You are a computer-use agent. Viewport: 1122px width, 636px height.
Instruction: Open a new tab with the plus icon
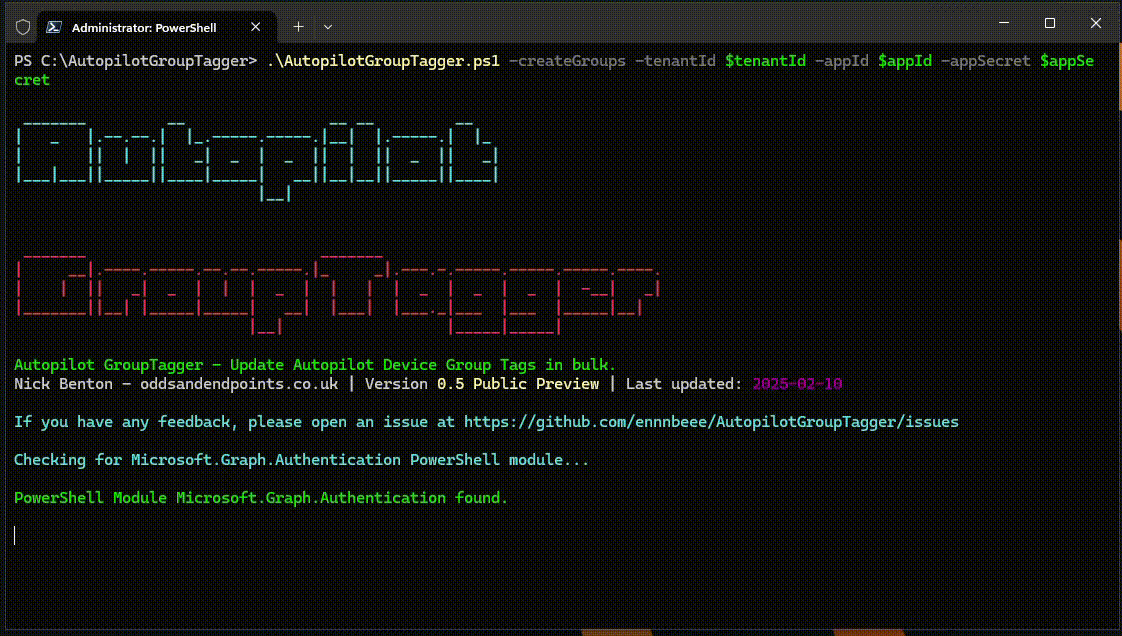(297, 27)
